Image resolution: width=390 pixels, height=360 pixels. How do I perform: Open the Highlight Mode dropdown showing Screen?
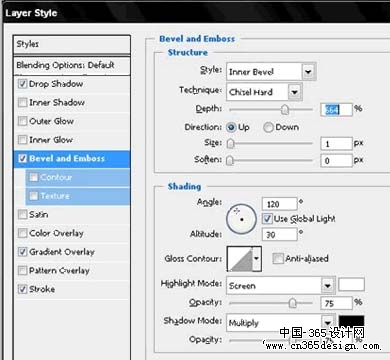click(x=280, y=285)
